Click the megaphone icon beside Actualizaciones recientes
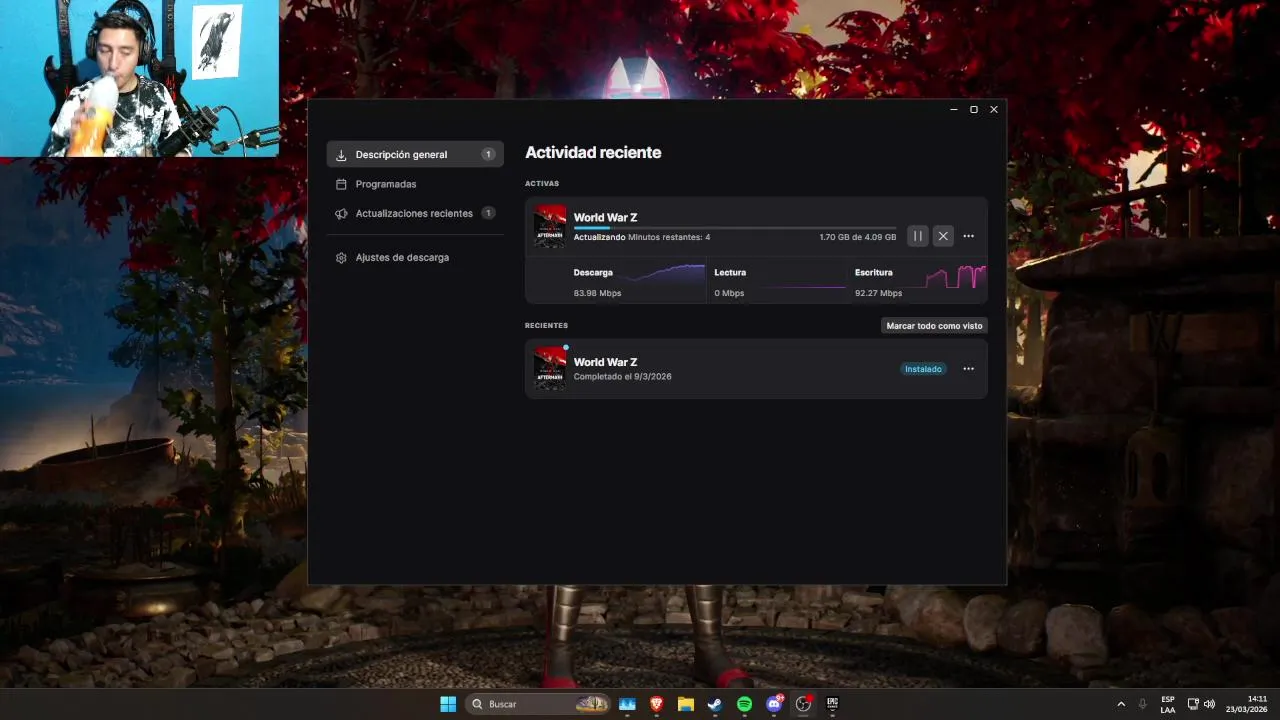1280x720 pixels. [341, 213]
